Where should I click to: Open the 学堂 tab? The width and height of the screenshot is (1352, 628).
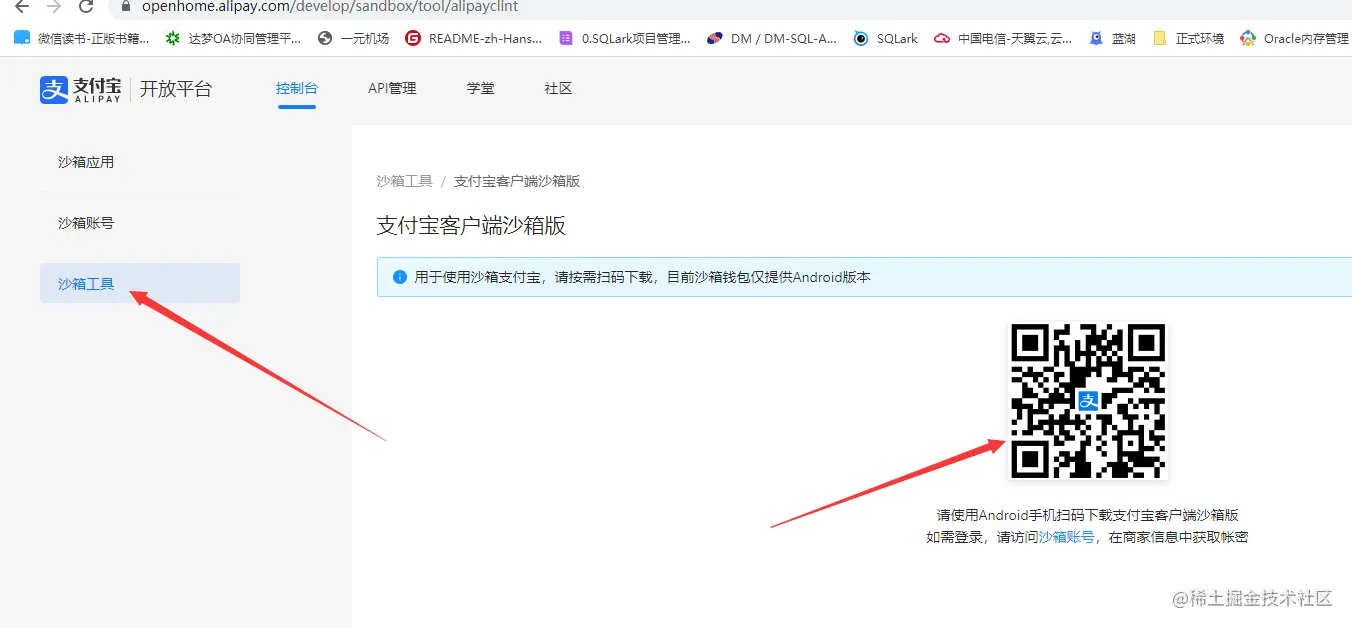(480, 88)
